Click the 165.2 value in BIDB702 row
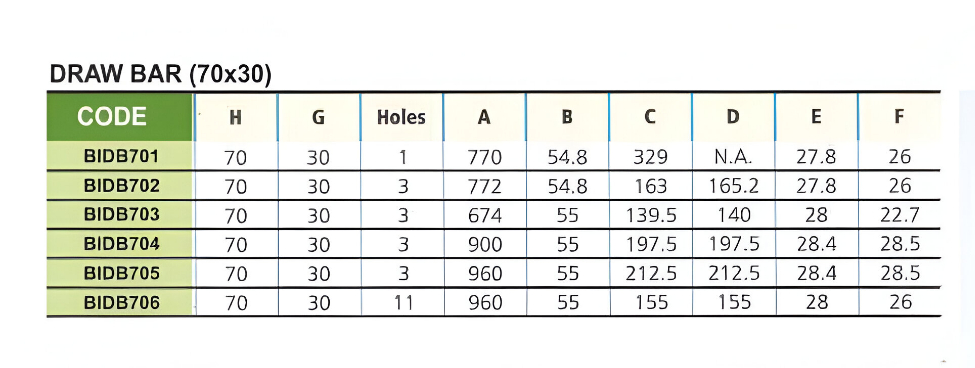975x368 pixels. (x=733, y=186)
